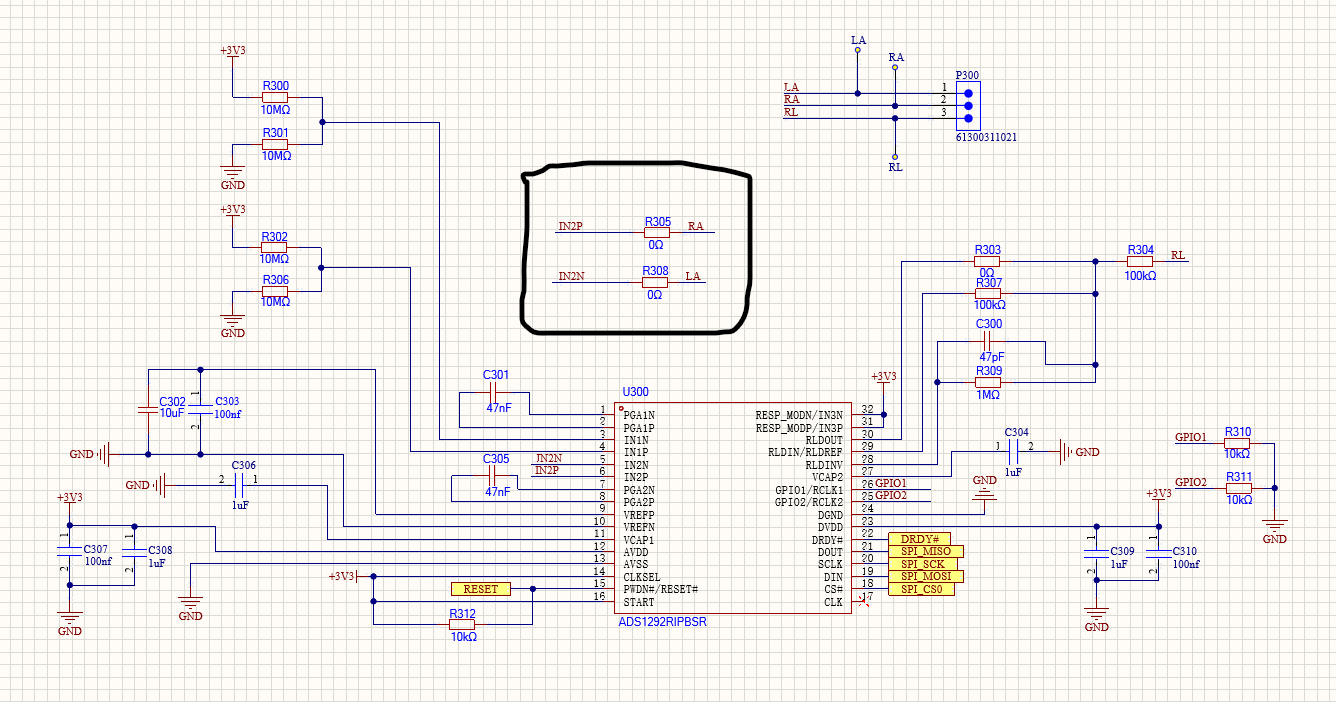This screenshot has height=702, width=1336.
Task: Click the no-connect cross on CLK pin
Action: click(x=866, y=602)
